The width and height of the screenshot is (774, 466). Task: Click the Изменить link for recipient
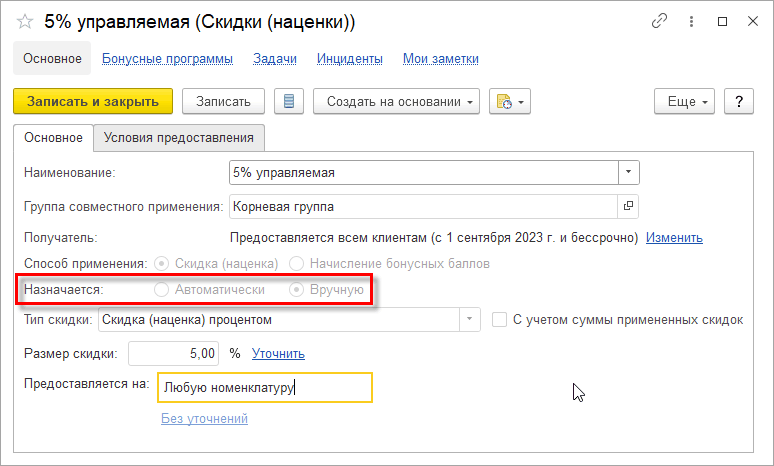coord(674,238)
